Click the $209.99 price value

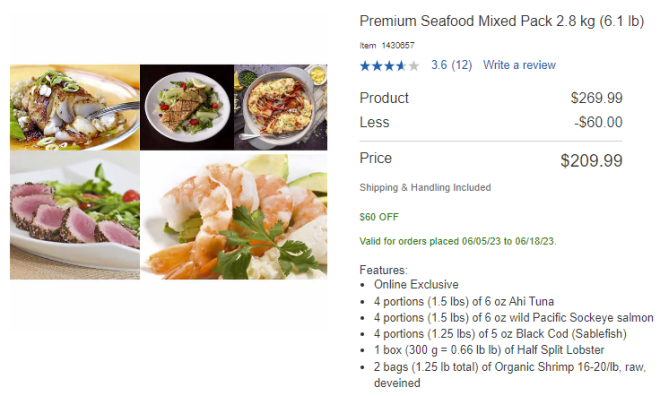tap(591, 160)
